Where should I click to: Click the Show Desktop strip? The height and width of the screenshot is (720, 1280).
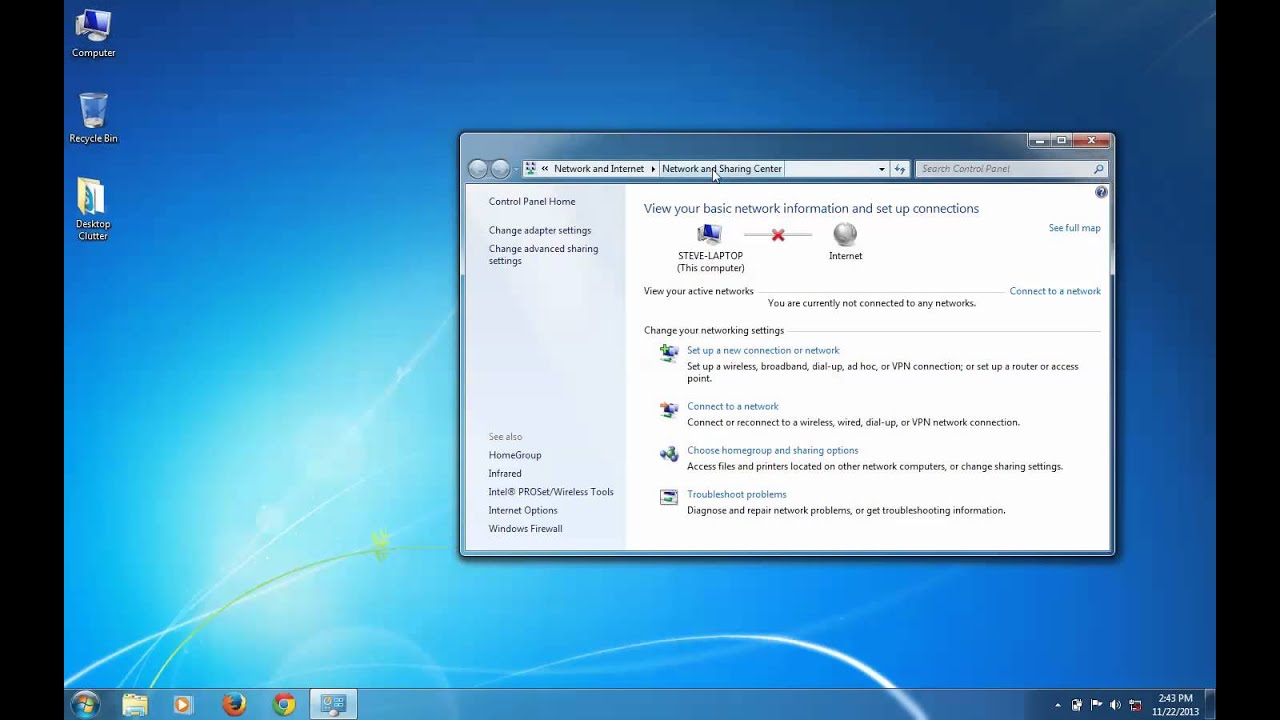click(1210, 705)
